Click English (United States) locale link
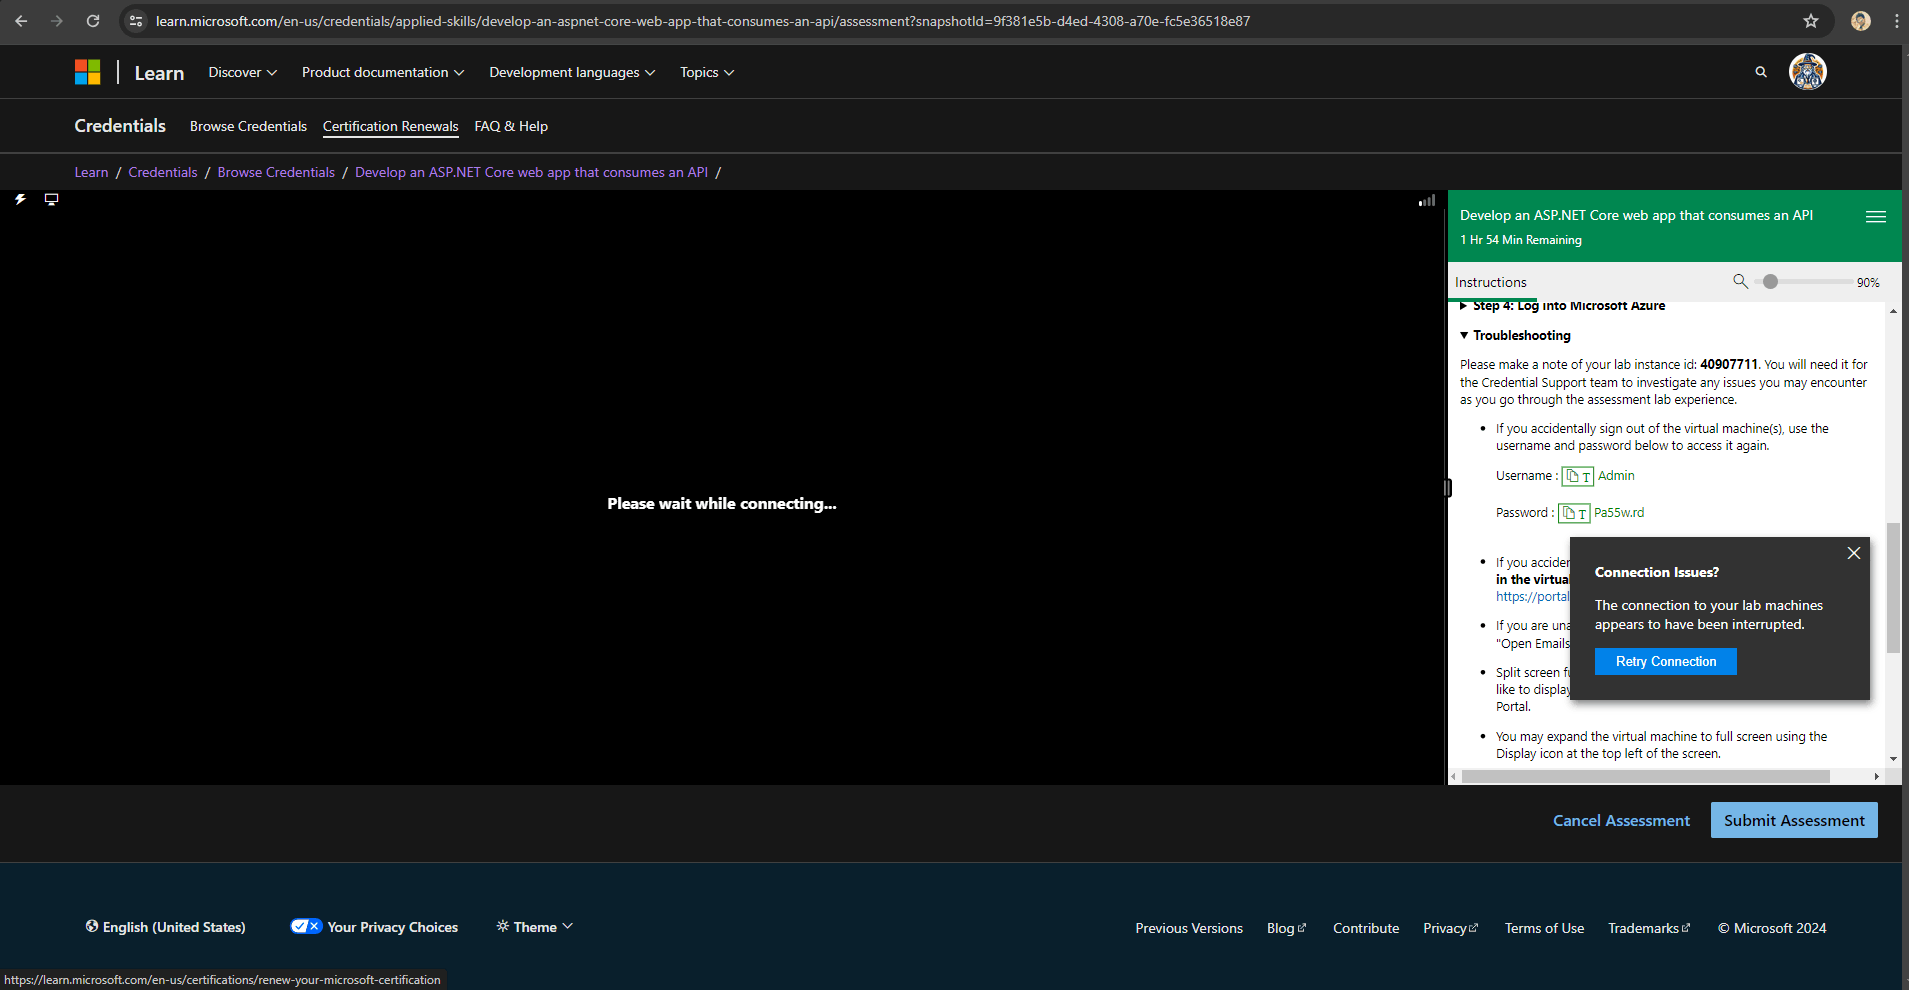Screen dimensions: 1909x990 (174, 927)
